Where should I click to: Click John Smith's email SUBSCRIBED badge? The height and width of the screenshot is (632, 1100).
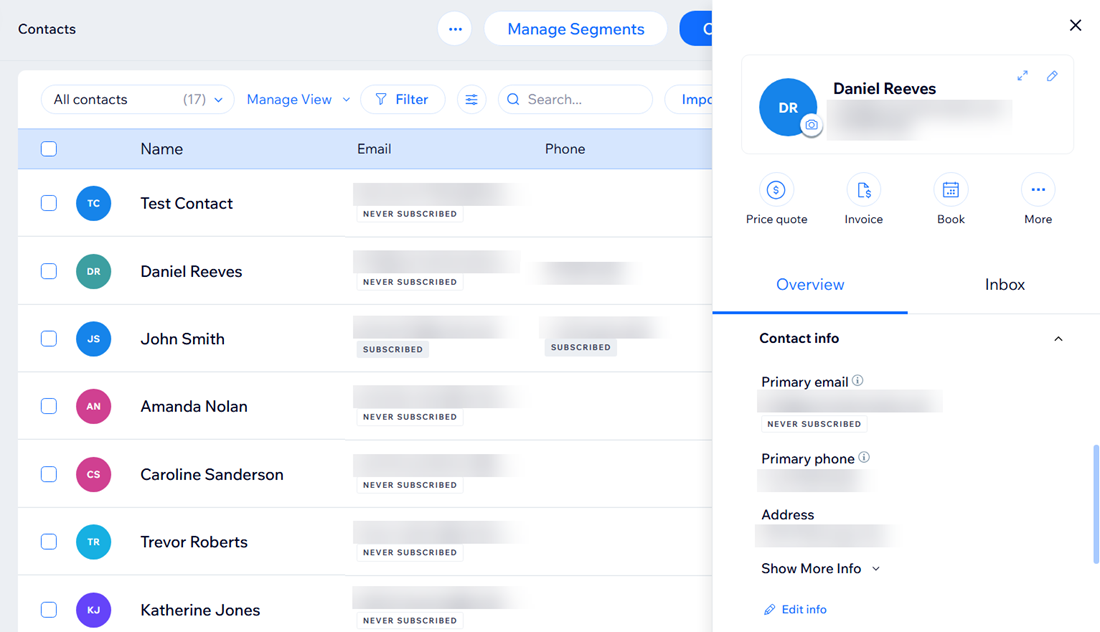click(393, 349)
